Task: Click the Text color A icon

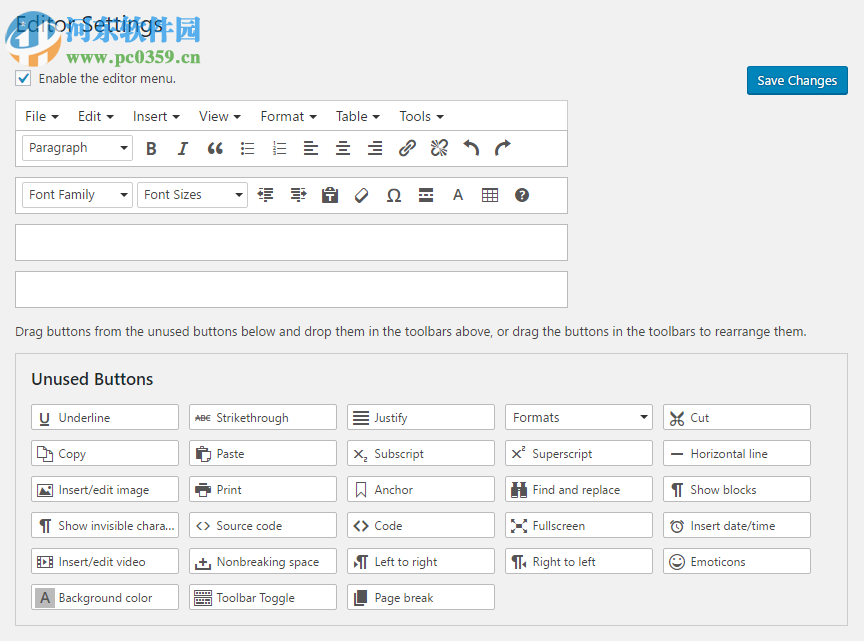Action: coord(458,195)
